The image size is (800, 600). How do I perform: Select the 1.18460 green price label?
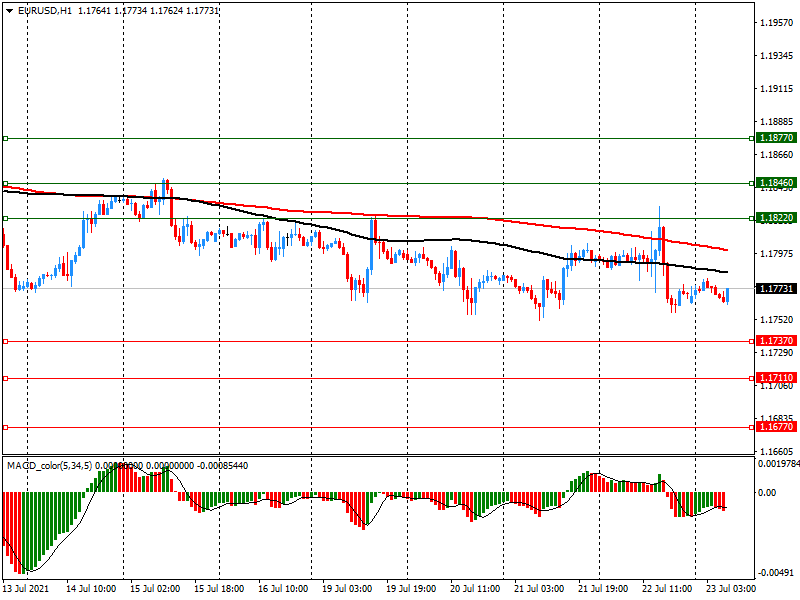(777, 183)
